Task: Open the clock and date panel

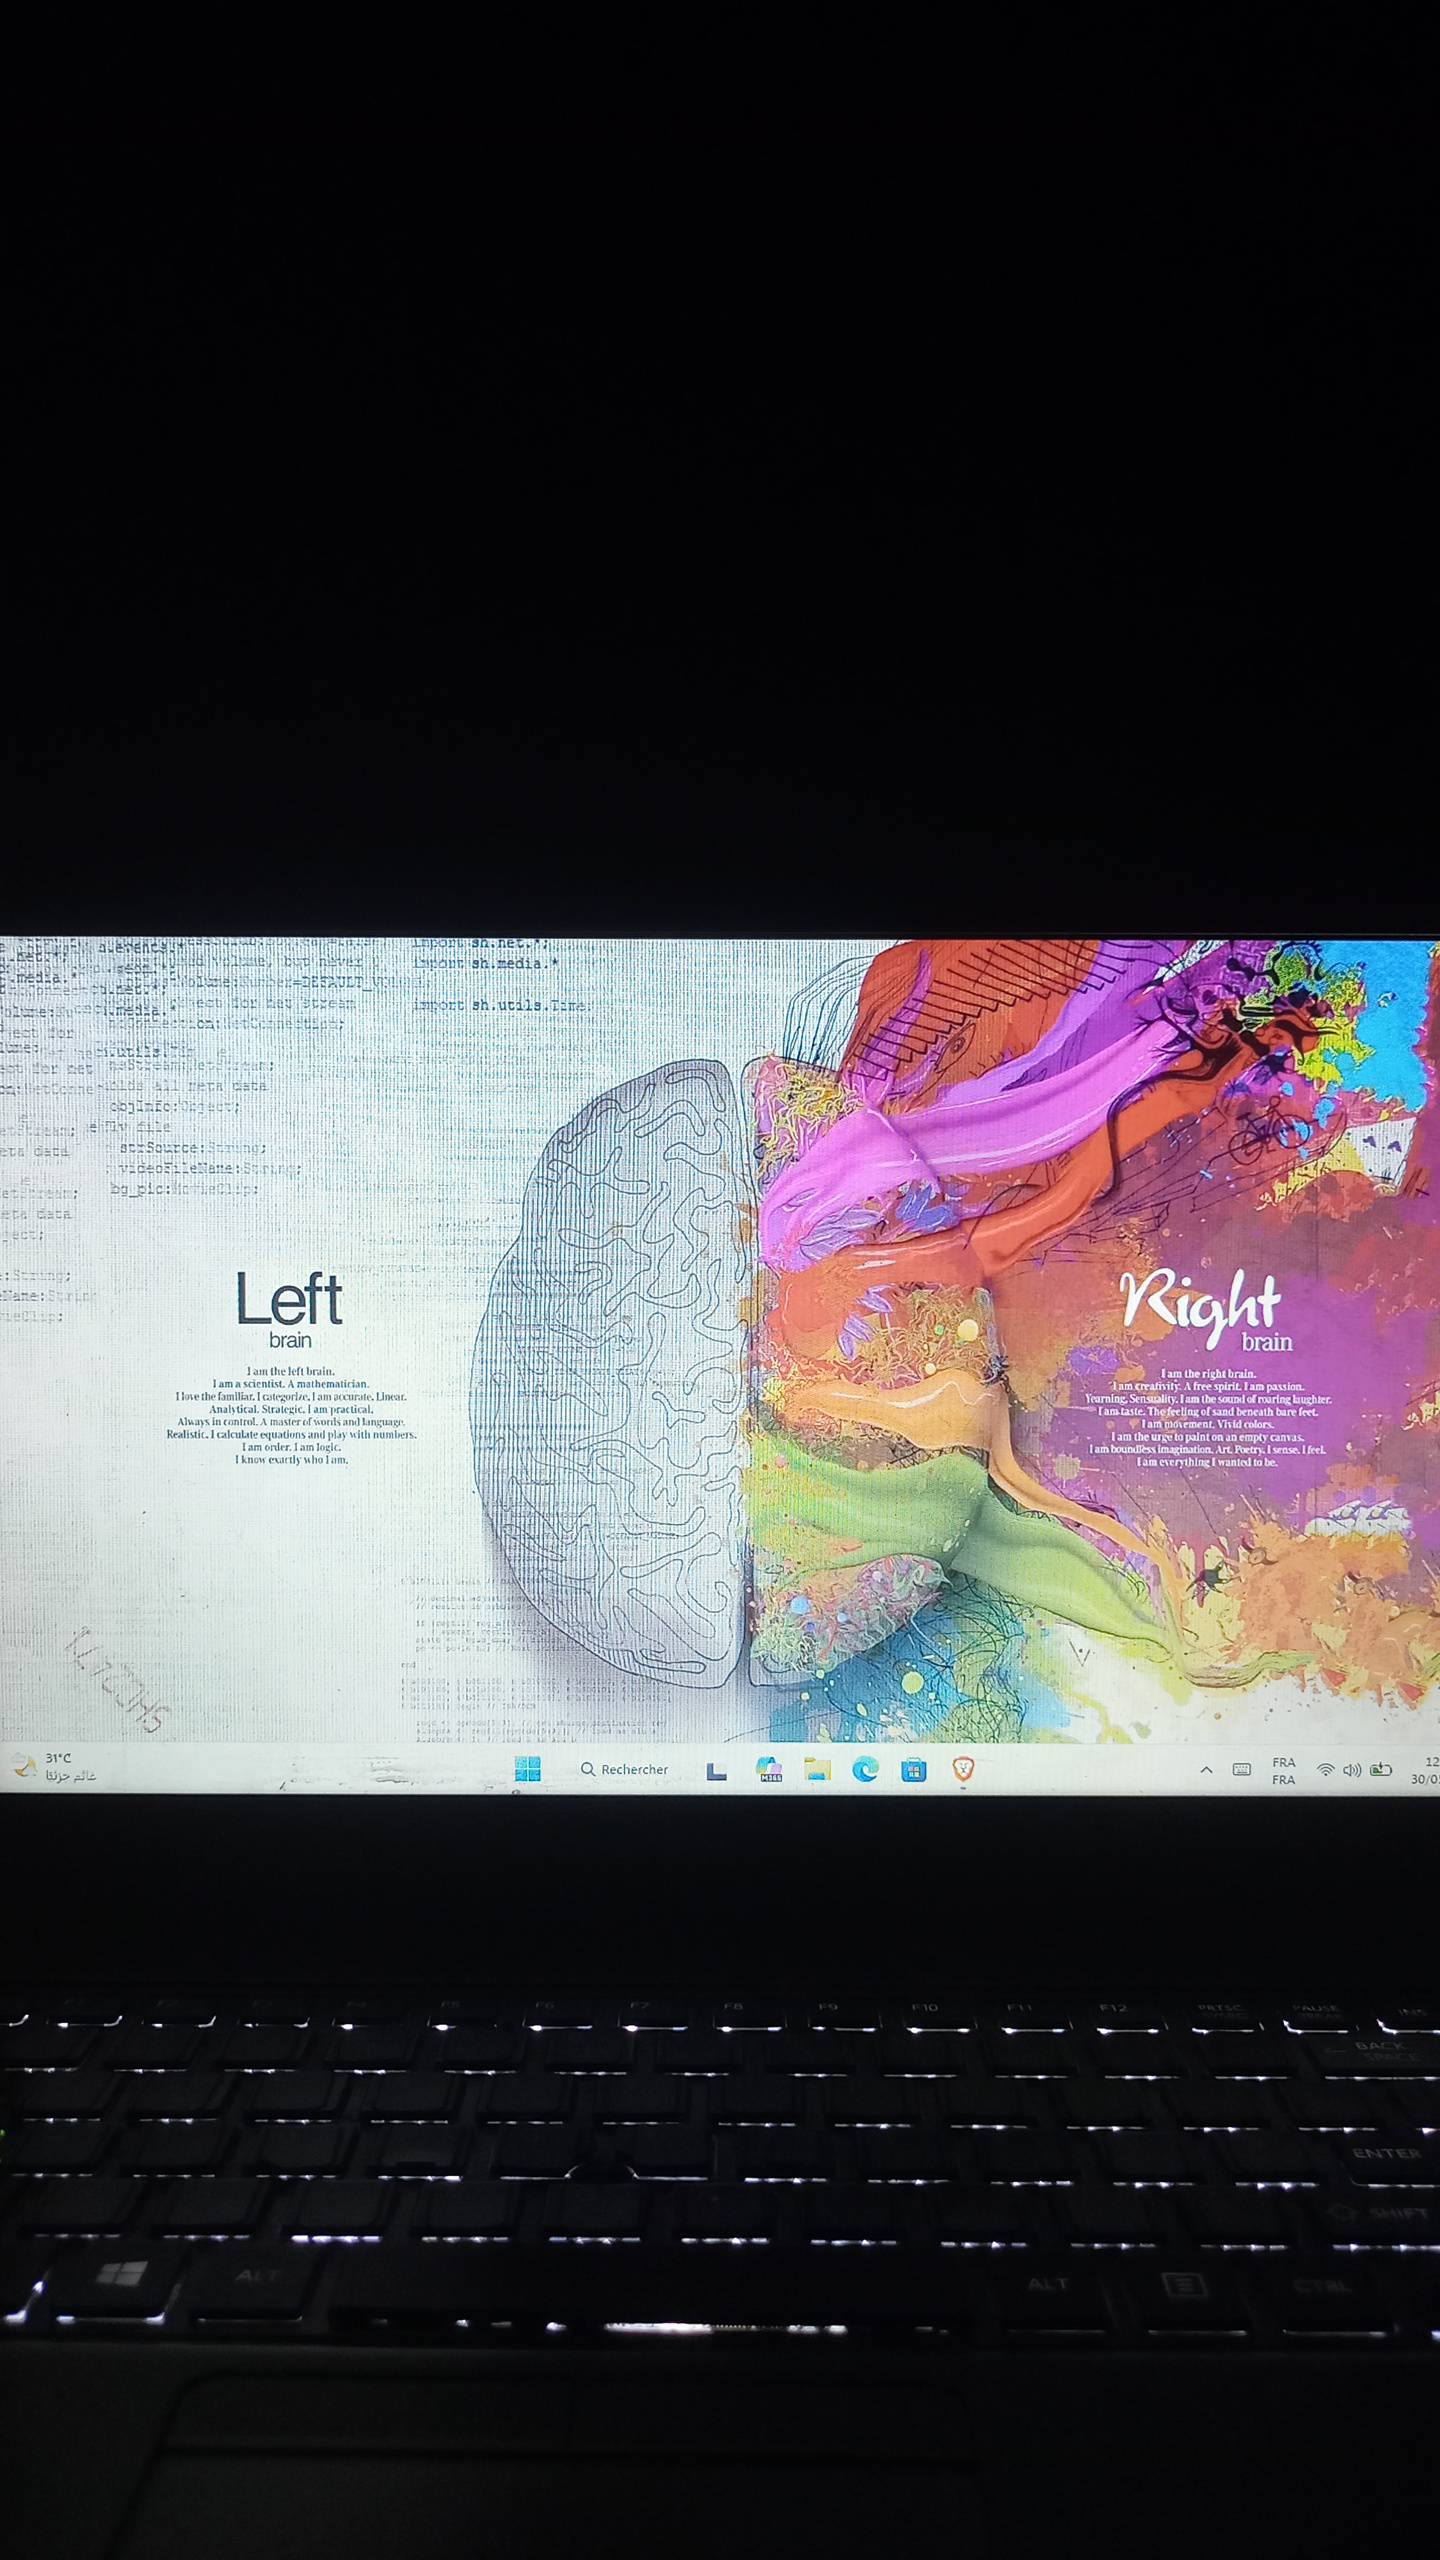Action: [1425, 1771]
